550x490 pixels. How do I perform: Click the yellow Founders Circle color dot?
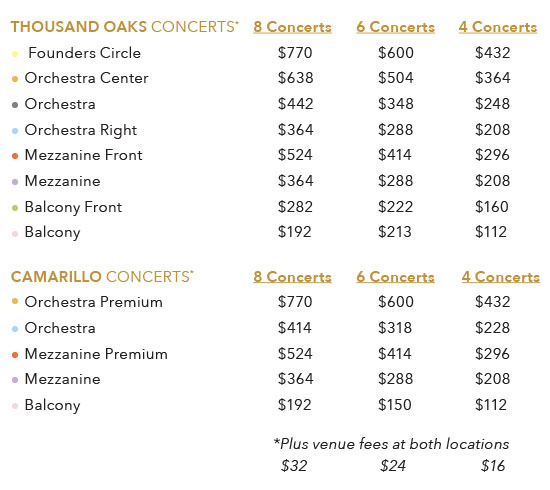click(15, 54)
